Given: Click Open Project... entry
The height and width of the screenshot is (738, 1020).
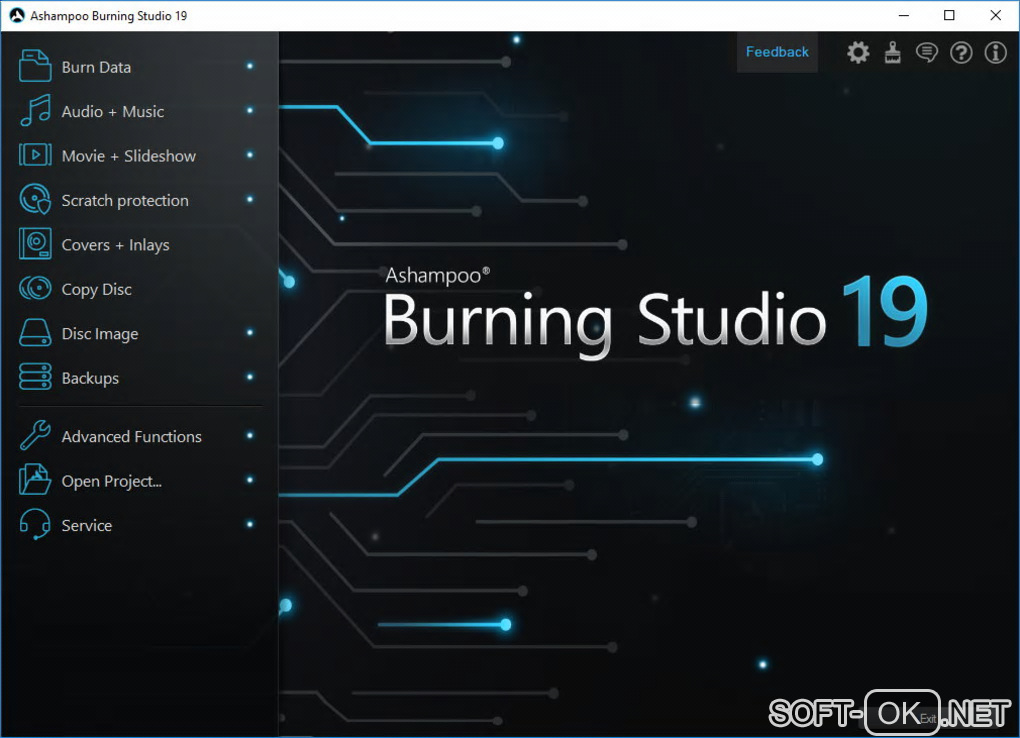Looking at the screenshot, I should (140, 480).
